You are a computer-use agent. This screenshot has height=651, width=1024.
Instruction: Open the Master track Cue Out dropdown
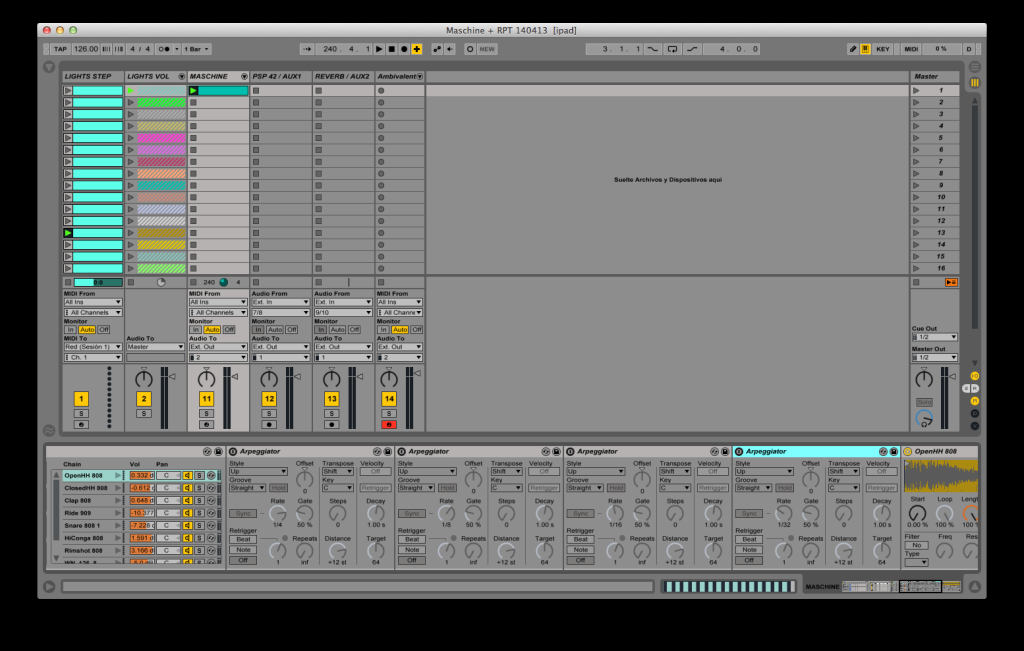pos(934,337)
